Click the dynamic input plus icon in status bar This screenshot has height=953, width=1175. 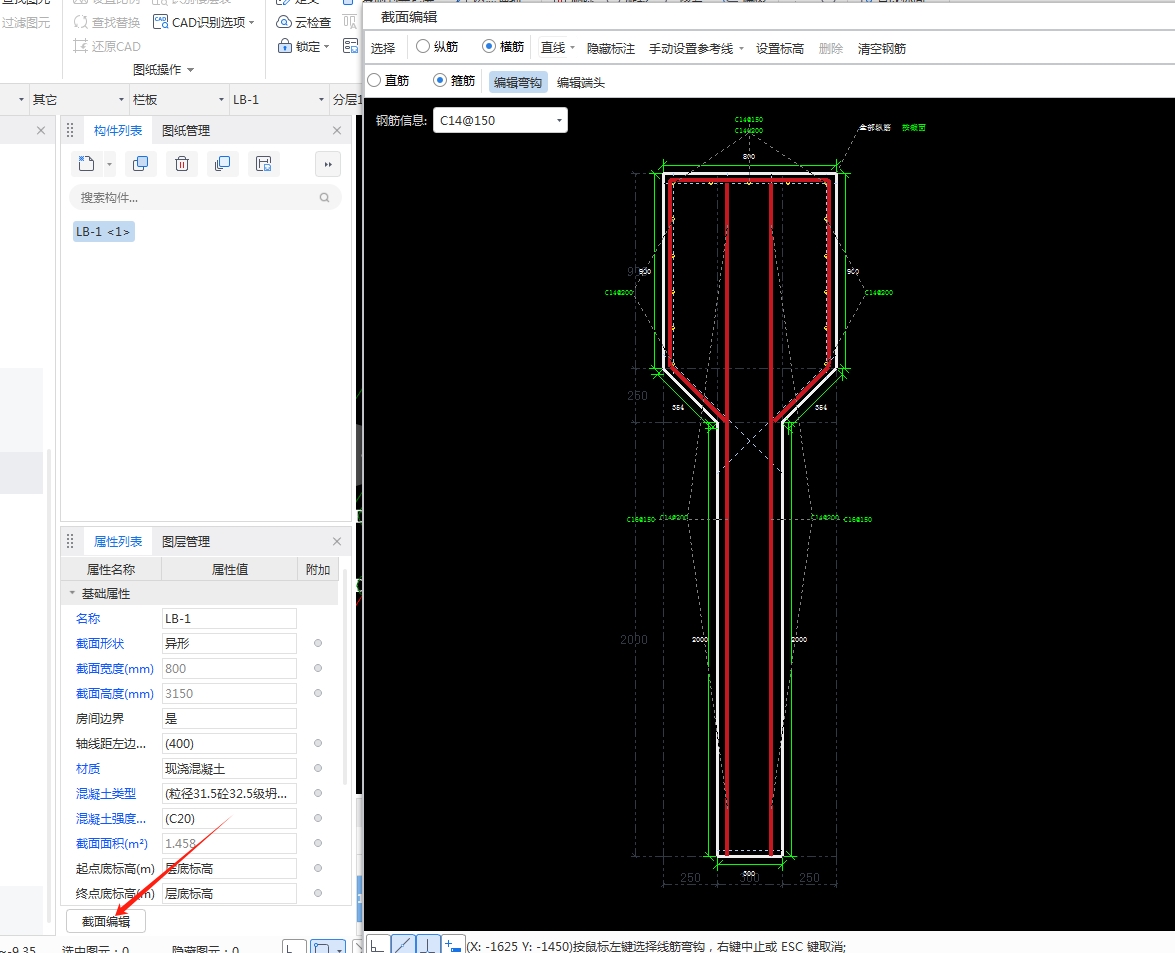point(452,946)
